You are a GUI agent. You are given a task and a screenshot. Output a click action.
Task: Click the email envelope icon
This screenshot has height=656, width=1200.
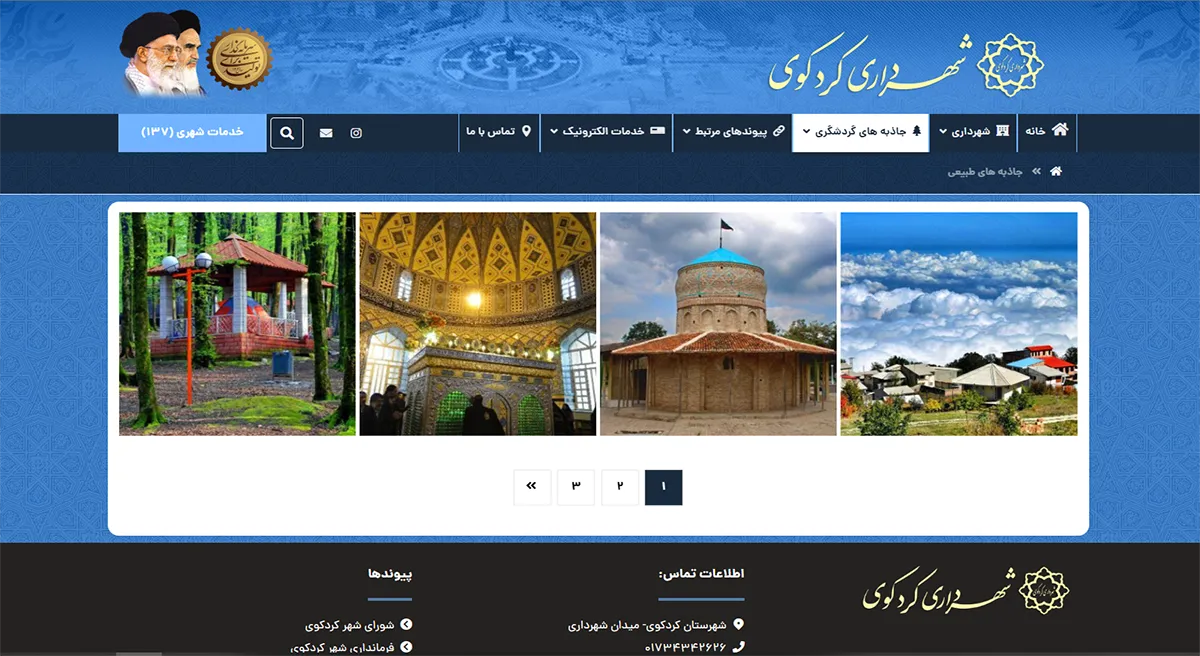pyautogui.click(x=326, y=133)
